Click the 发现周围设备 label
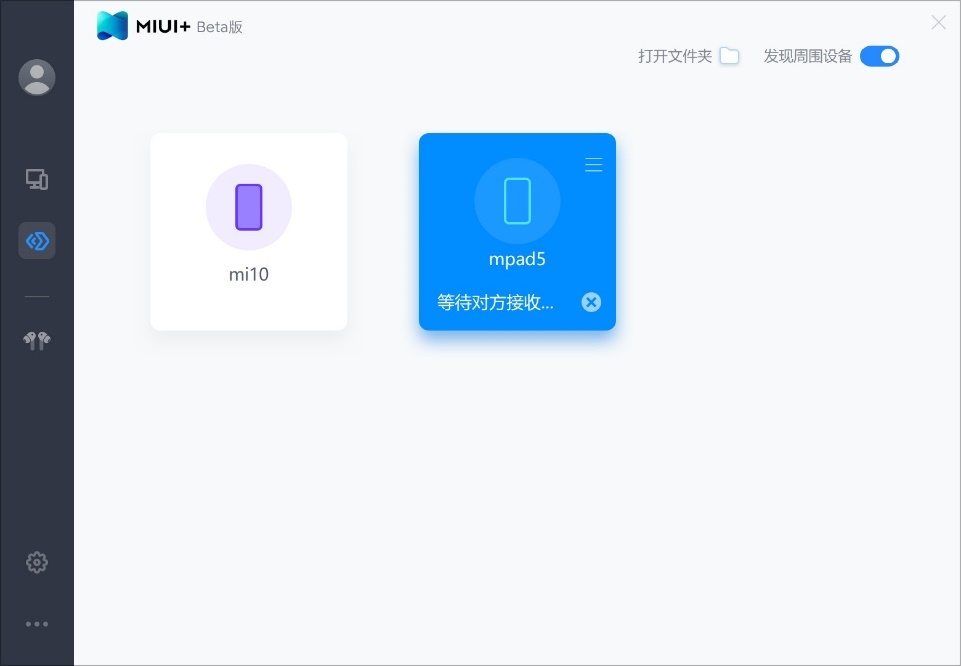This screenshot has width=961, height=666. click(x=808, y=56)
